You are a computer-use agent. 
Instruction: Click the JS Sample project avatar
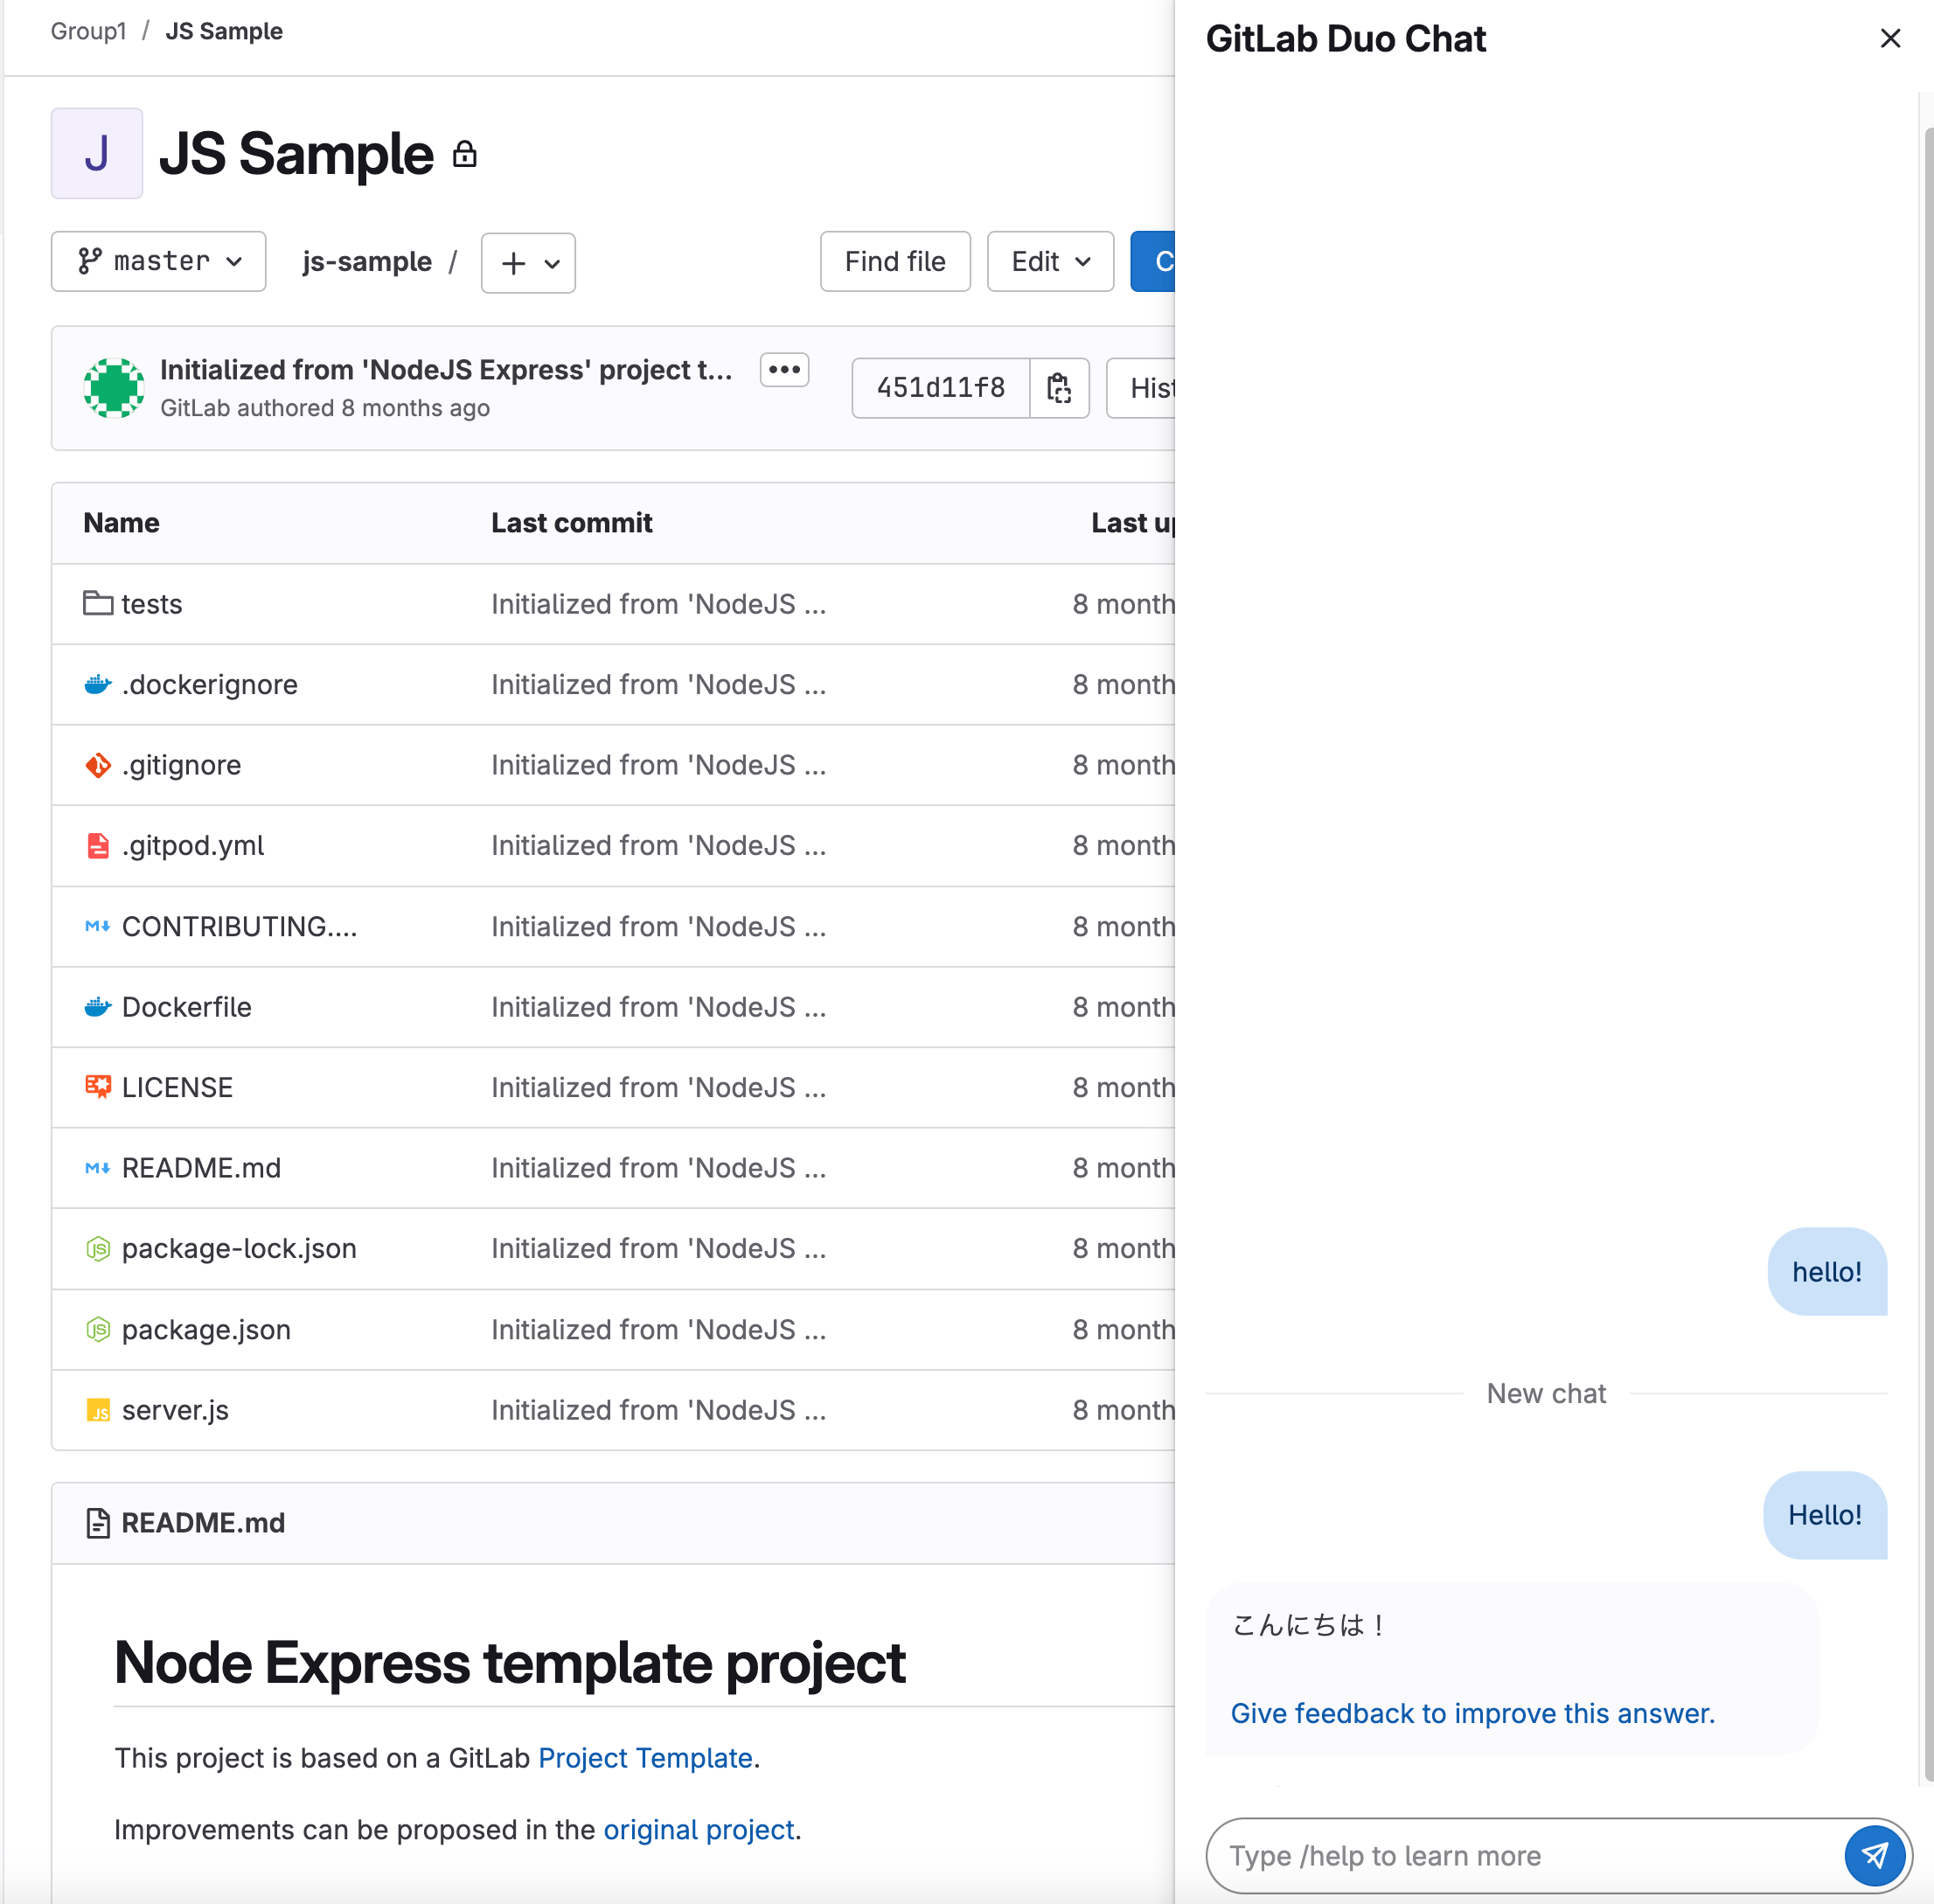point(97,154)
